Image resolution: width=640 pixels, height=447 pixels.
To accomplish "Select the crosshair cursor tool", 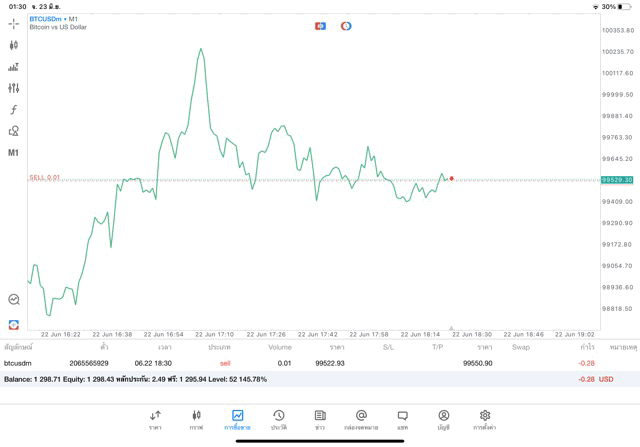I will point(14,23).
